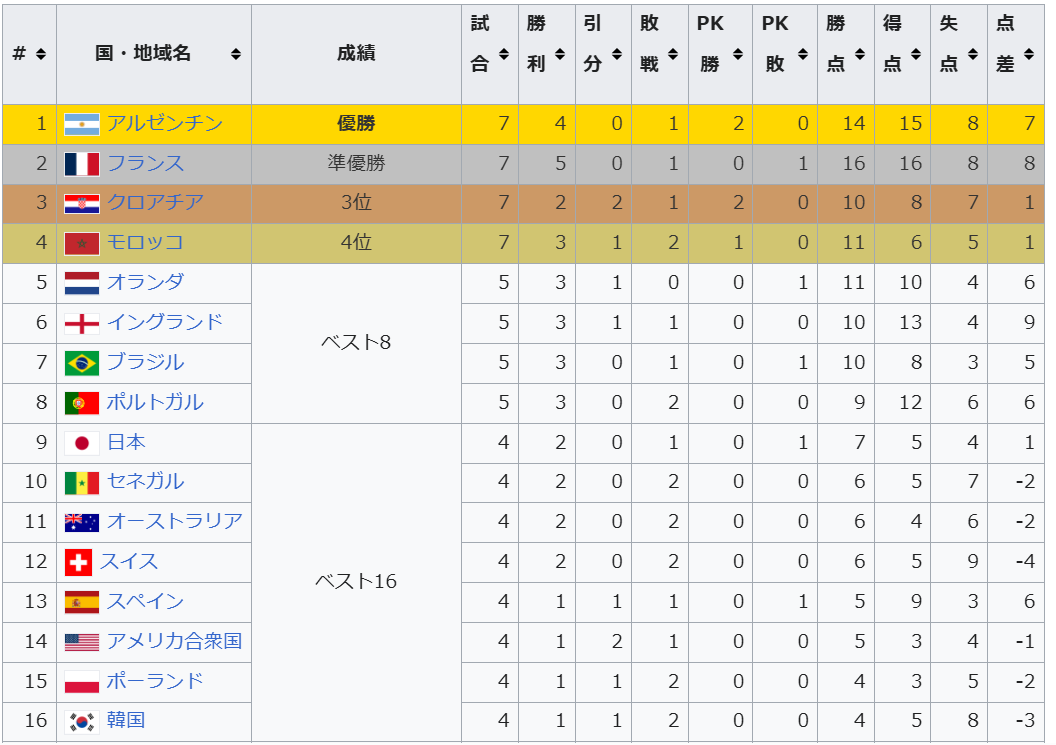Open the アメリカ合衆国 link
The width and height of the screenshot is (1056, 745).
pyautogui.click(x=174, y=641)
